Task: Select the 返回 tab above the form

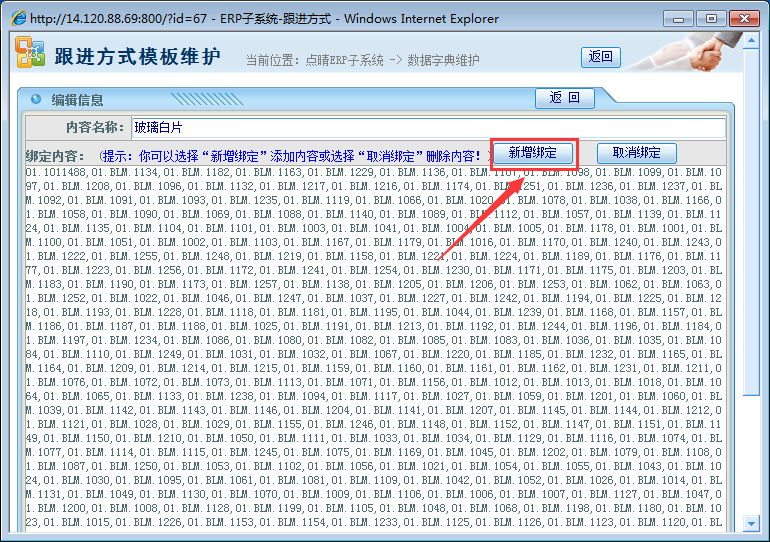Action: click(565, 98)
